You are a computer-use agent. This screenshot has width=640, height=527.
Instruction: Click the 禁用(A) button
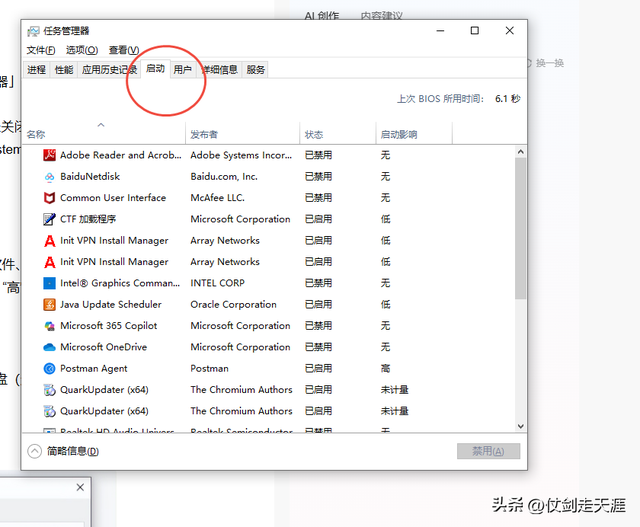pyautogui.click(x=488, y=451)
